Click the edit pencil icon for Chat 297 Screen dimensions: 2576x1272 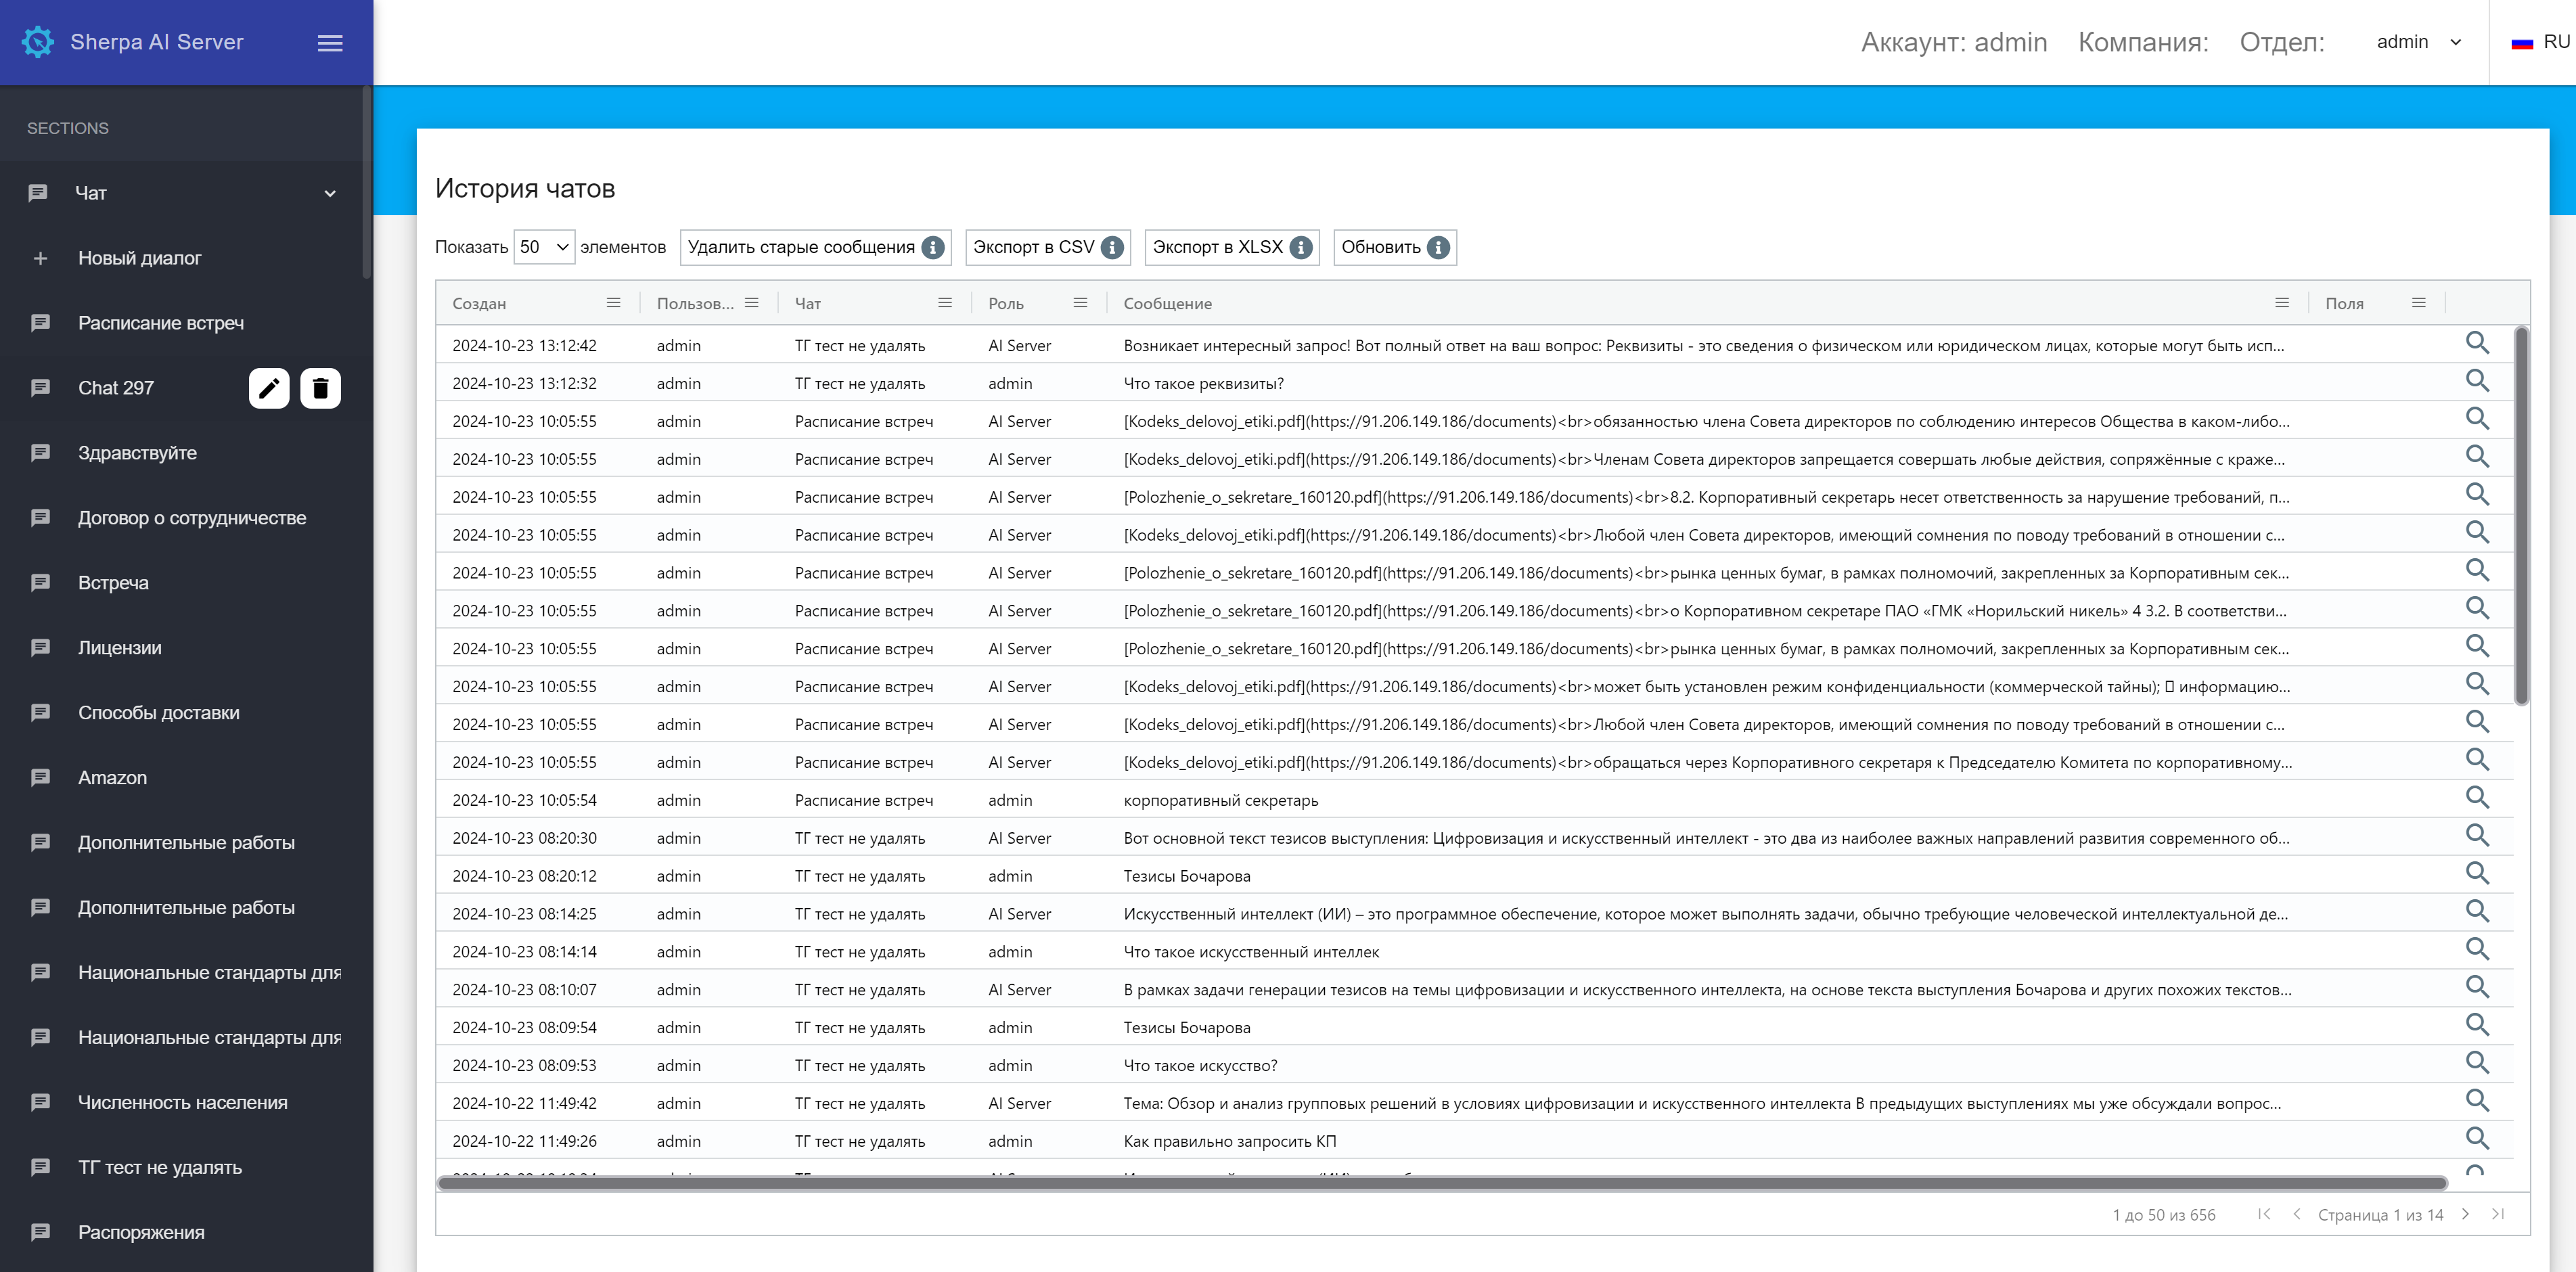coord(269,388)
